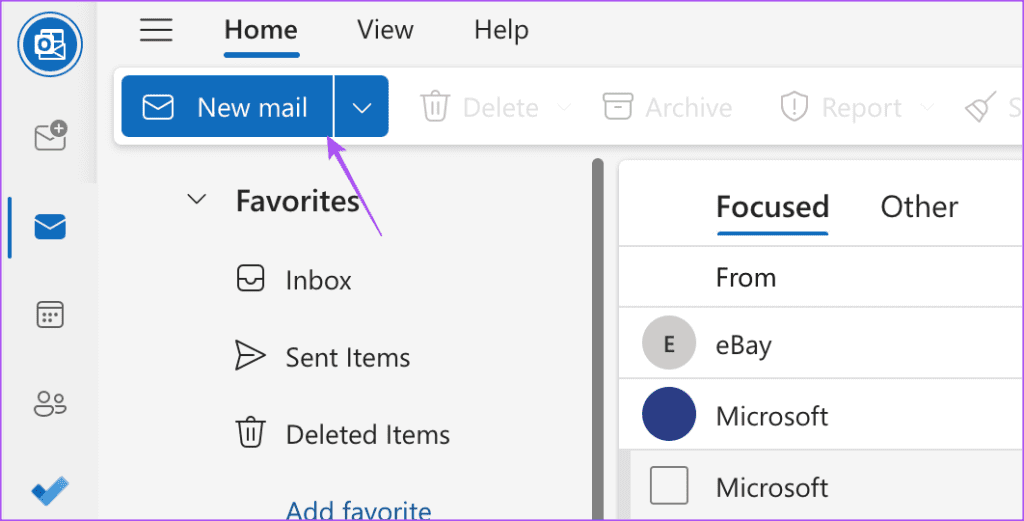Click the Delete trash toolbar button
The image size is (1024, 521).
480,107
